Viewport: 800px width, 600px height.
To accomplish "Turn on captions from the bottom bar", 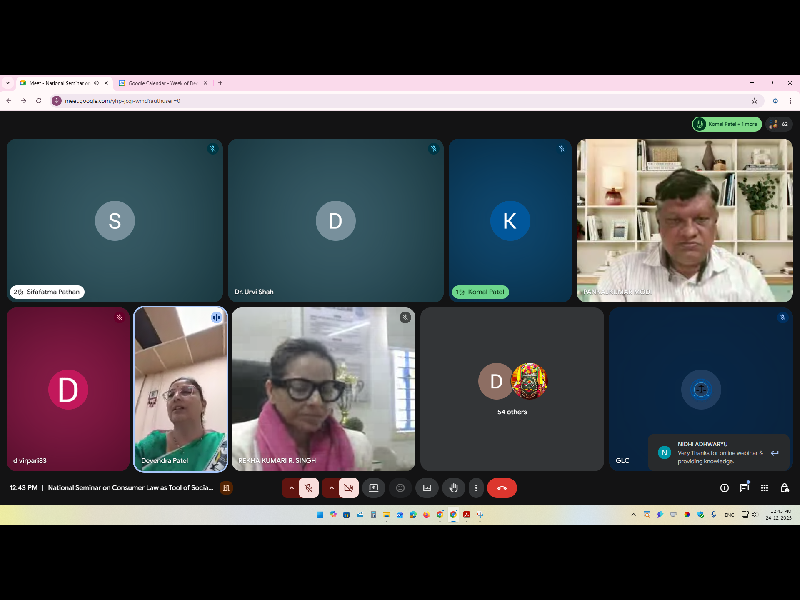I will 427,488.
